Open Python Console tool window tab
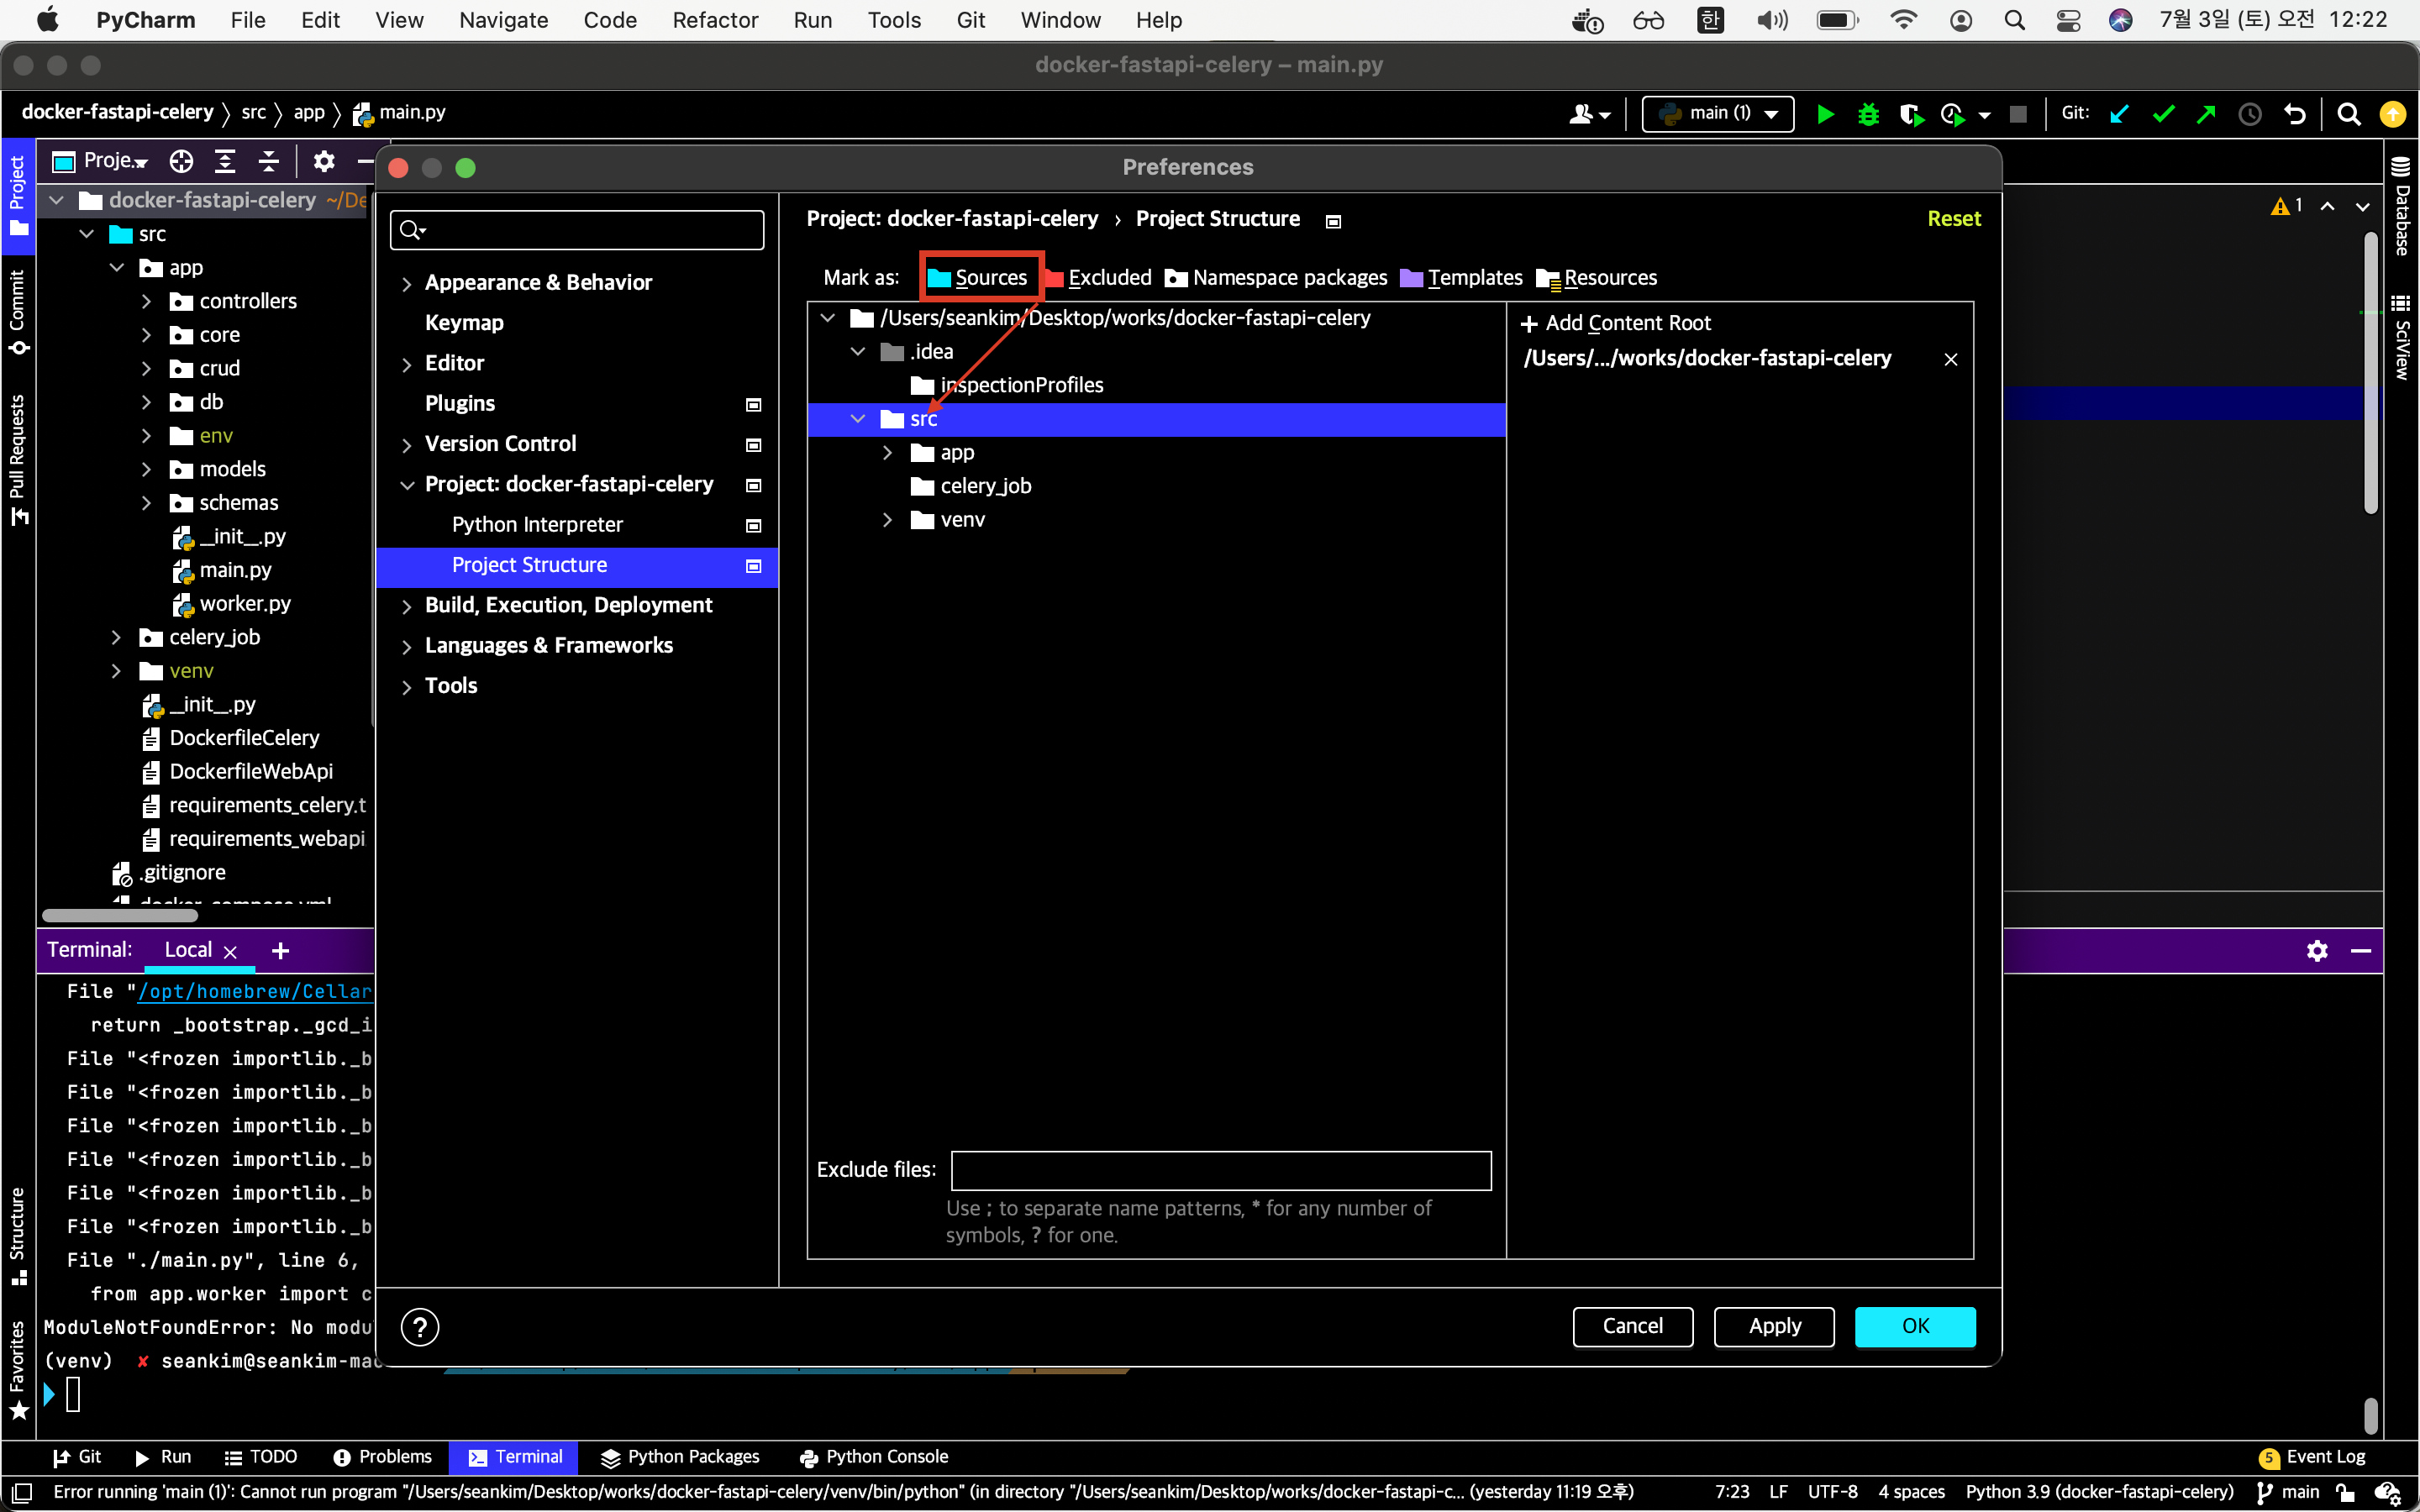The width and height of the screenshot is (2420, 1512). (874, 1457)
